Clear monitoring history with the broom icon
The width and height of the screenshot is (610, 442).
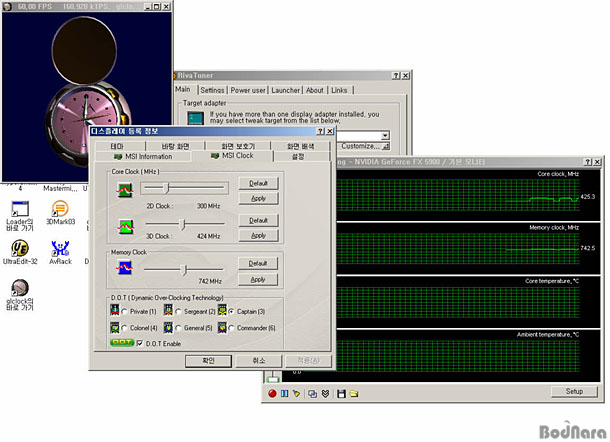pyautogui.click(x=296, y=394)
